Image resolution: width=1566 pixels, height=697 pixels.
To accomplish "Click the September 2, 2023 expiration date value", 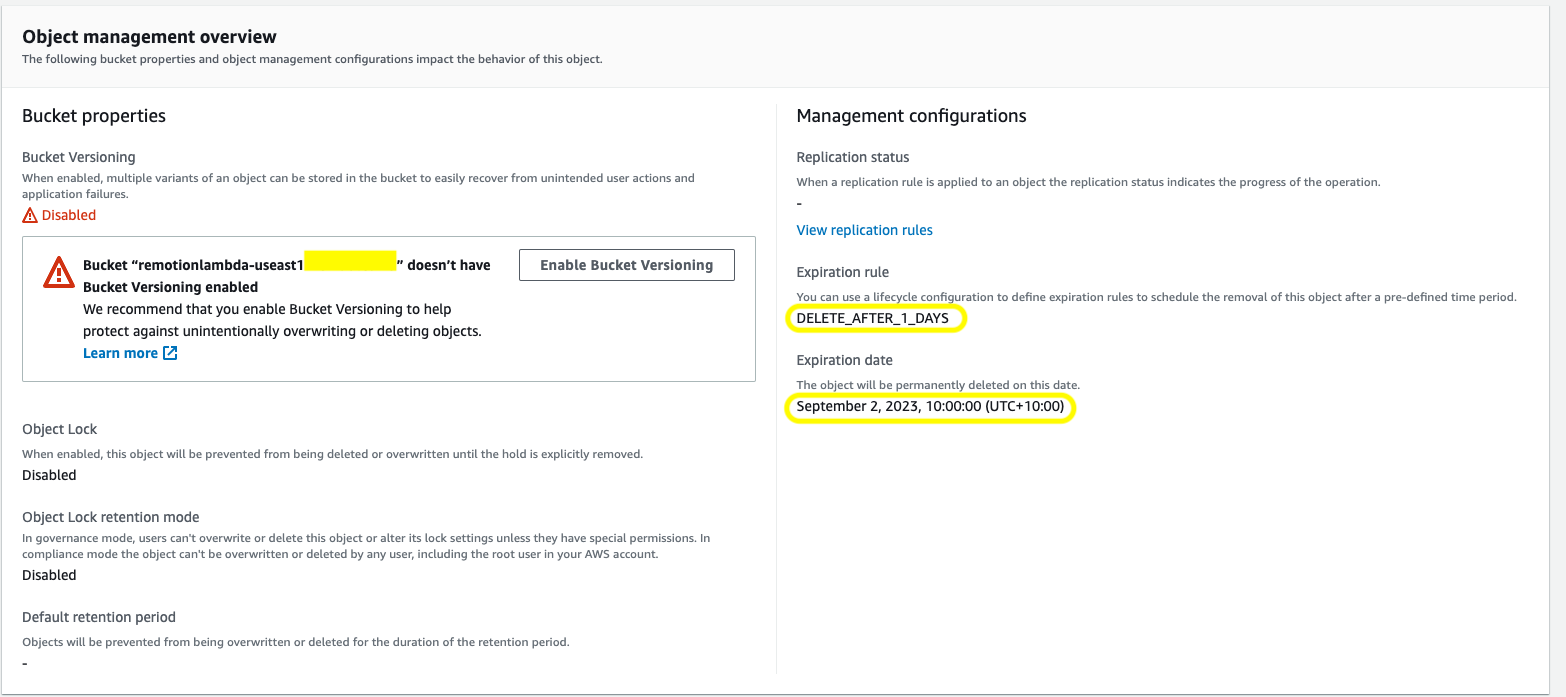I will point(929,407).
